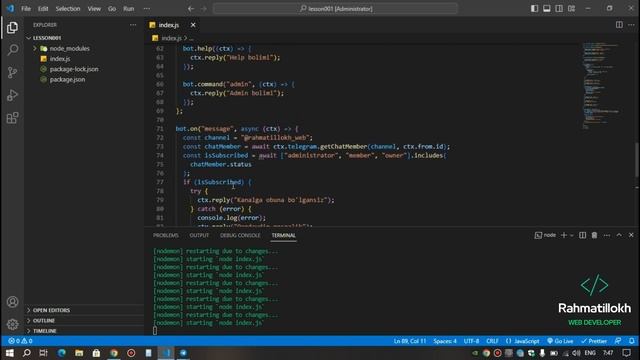Screen dimensions: 640x360
Task: Click the split editor right icon
Action: (x=619, y=25)
